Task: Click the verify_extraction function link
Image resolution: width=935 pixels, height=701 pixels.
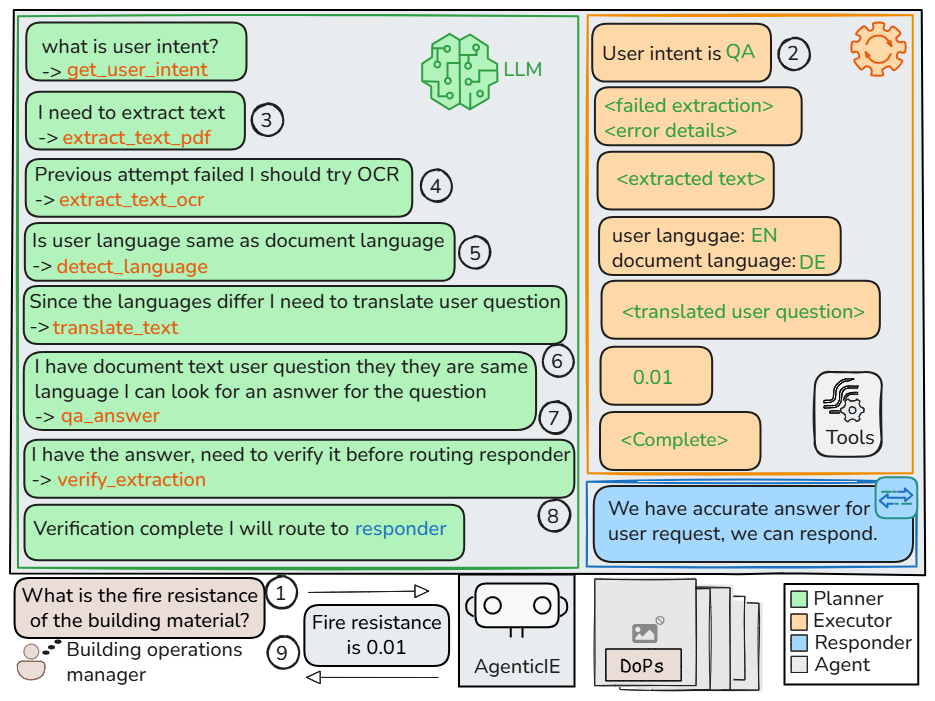Action: [x=131, y=480]
